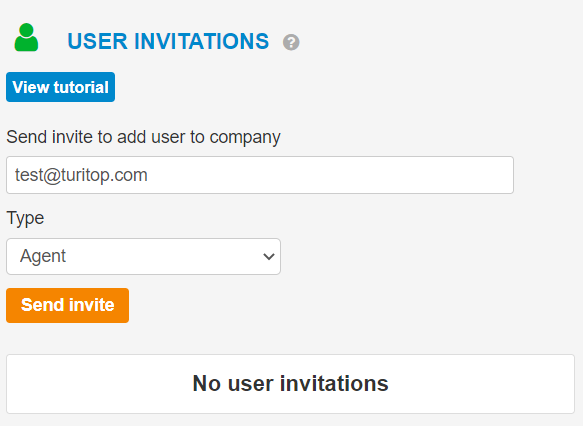The height and width of the screenshot is (426, 583).
Task: Click empty space inside the email input
Action: pyautogui.click(x=331, y=175)
